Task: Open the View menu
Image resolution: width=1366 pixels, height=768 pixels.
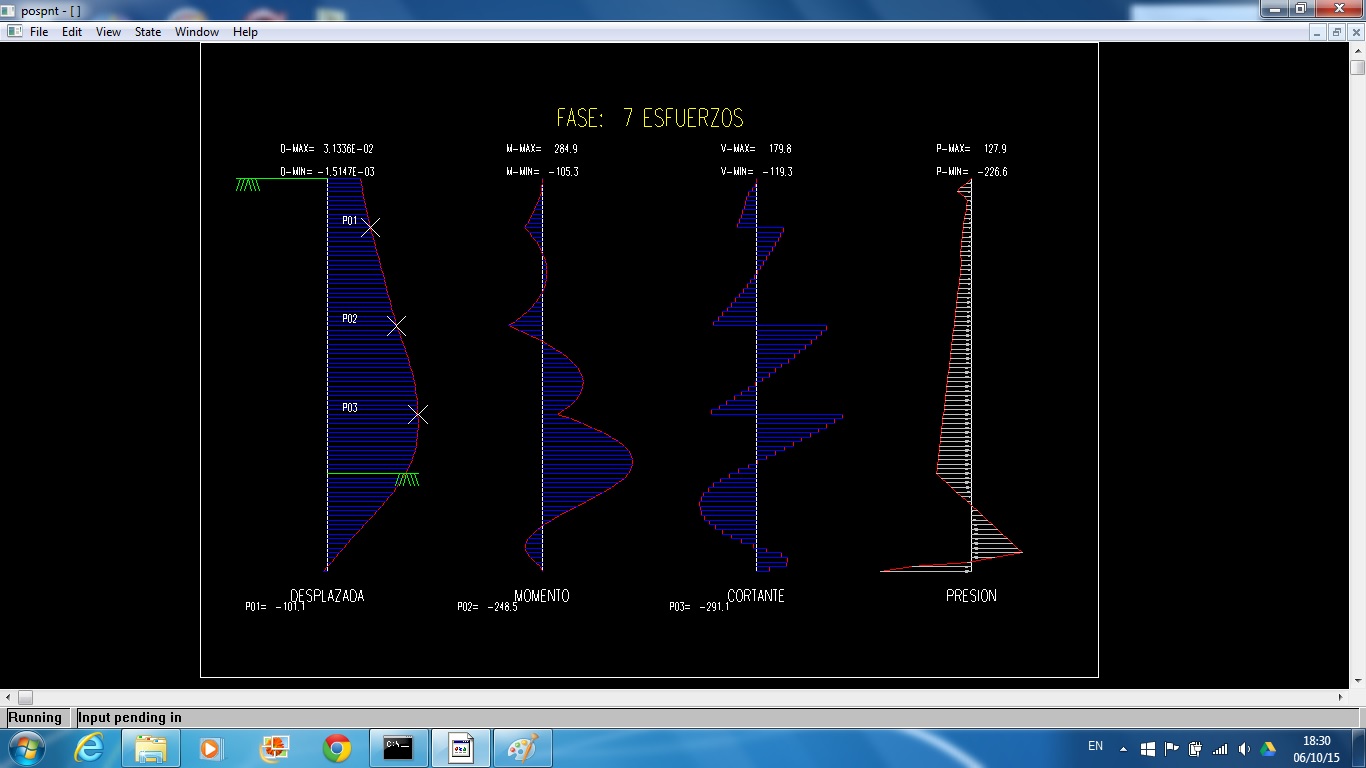Action: 108,32
